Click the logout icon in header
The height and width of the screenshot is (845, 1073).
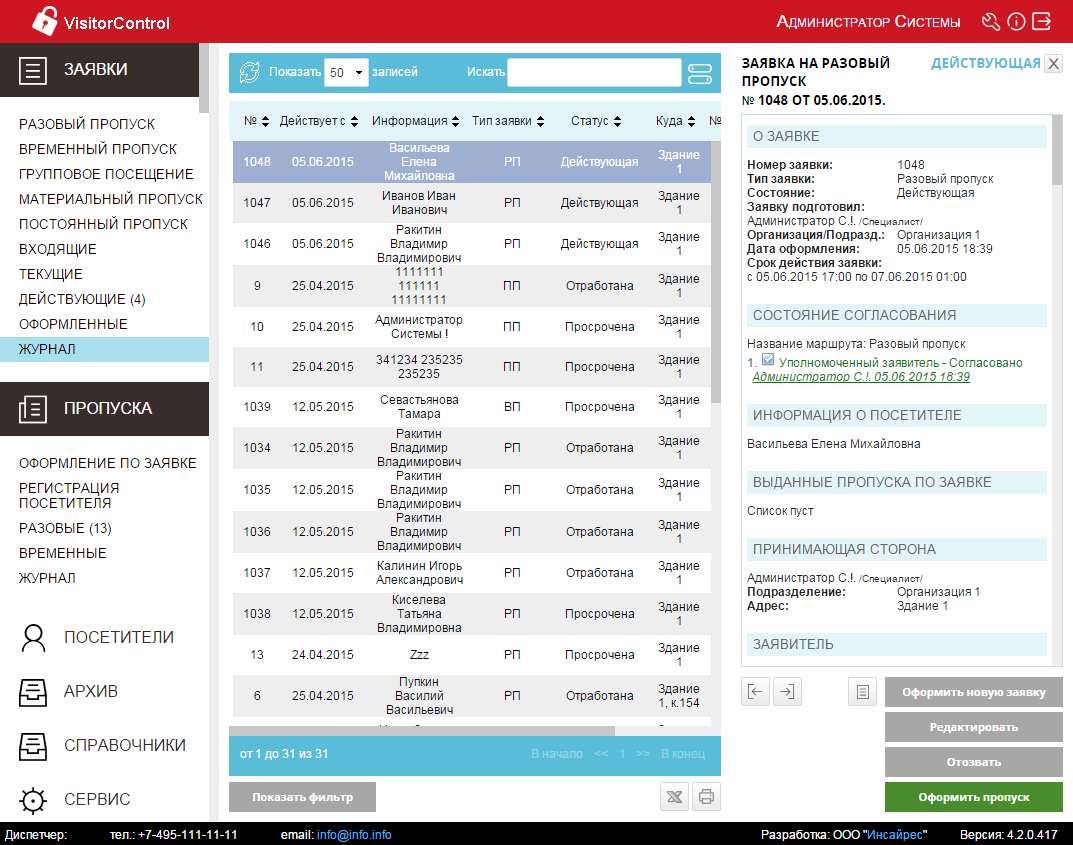coord(1042,22)
